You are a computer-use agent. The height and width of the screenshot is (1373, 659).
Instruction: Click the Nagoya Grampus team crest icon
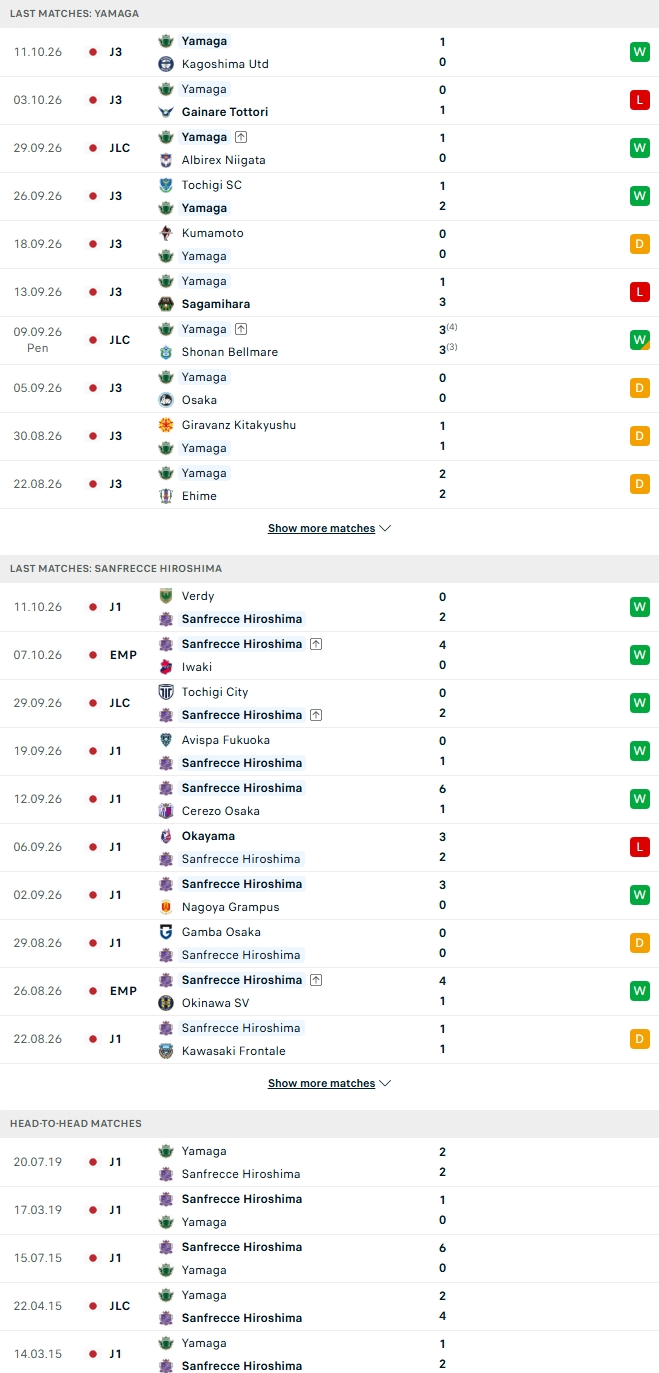[x=166, y=907]
